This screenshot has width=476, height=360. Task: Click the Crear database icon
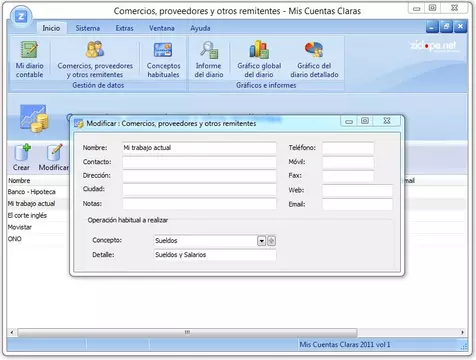click(22, 153)
